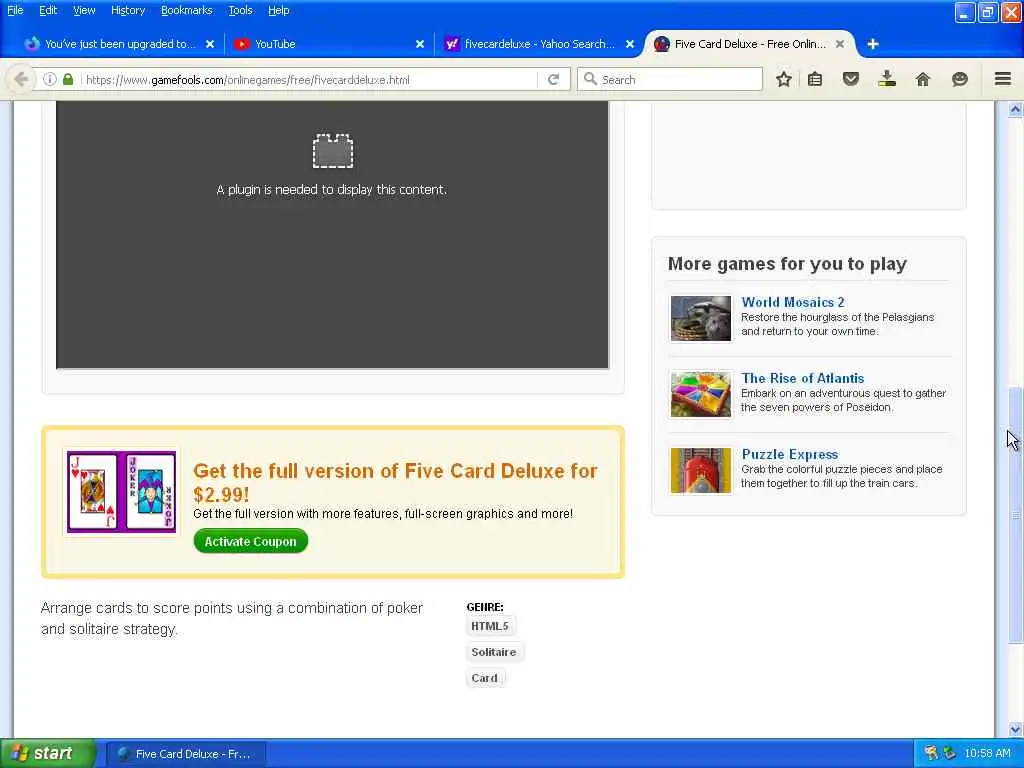Close the 'You've just been upgraded' tab
The width and height of the screenshot is (1024, 768).
click(x=210, y=44)
